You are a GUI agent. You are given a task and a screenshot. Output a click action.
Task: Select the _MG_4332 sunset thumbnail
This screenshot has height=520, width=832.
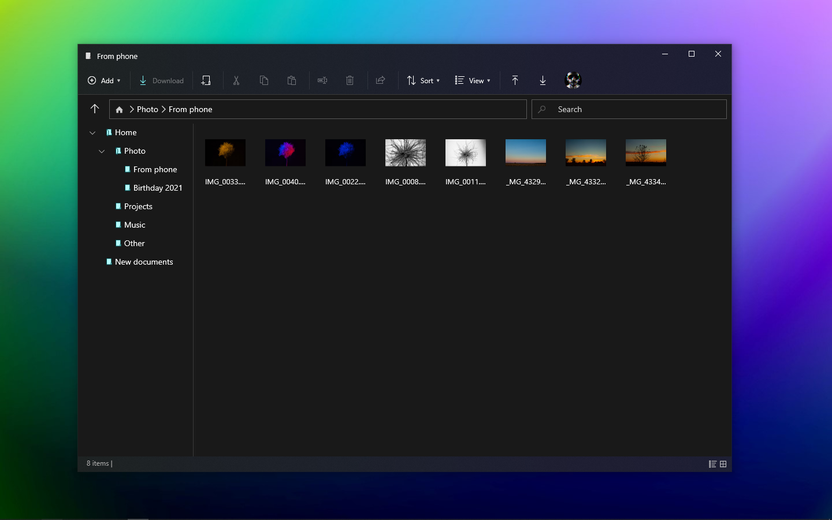(x=585, y=153)
